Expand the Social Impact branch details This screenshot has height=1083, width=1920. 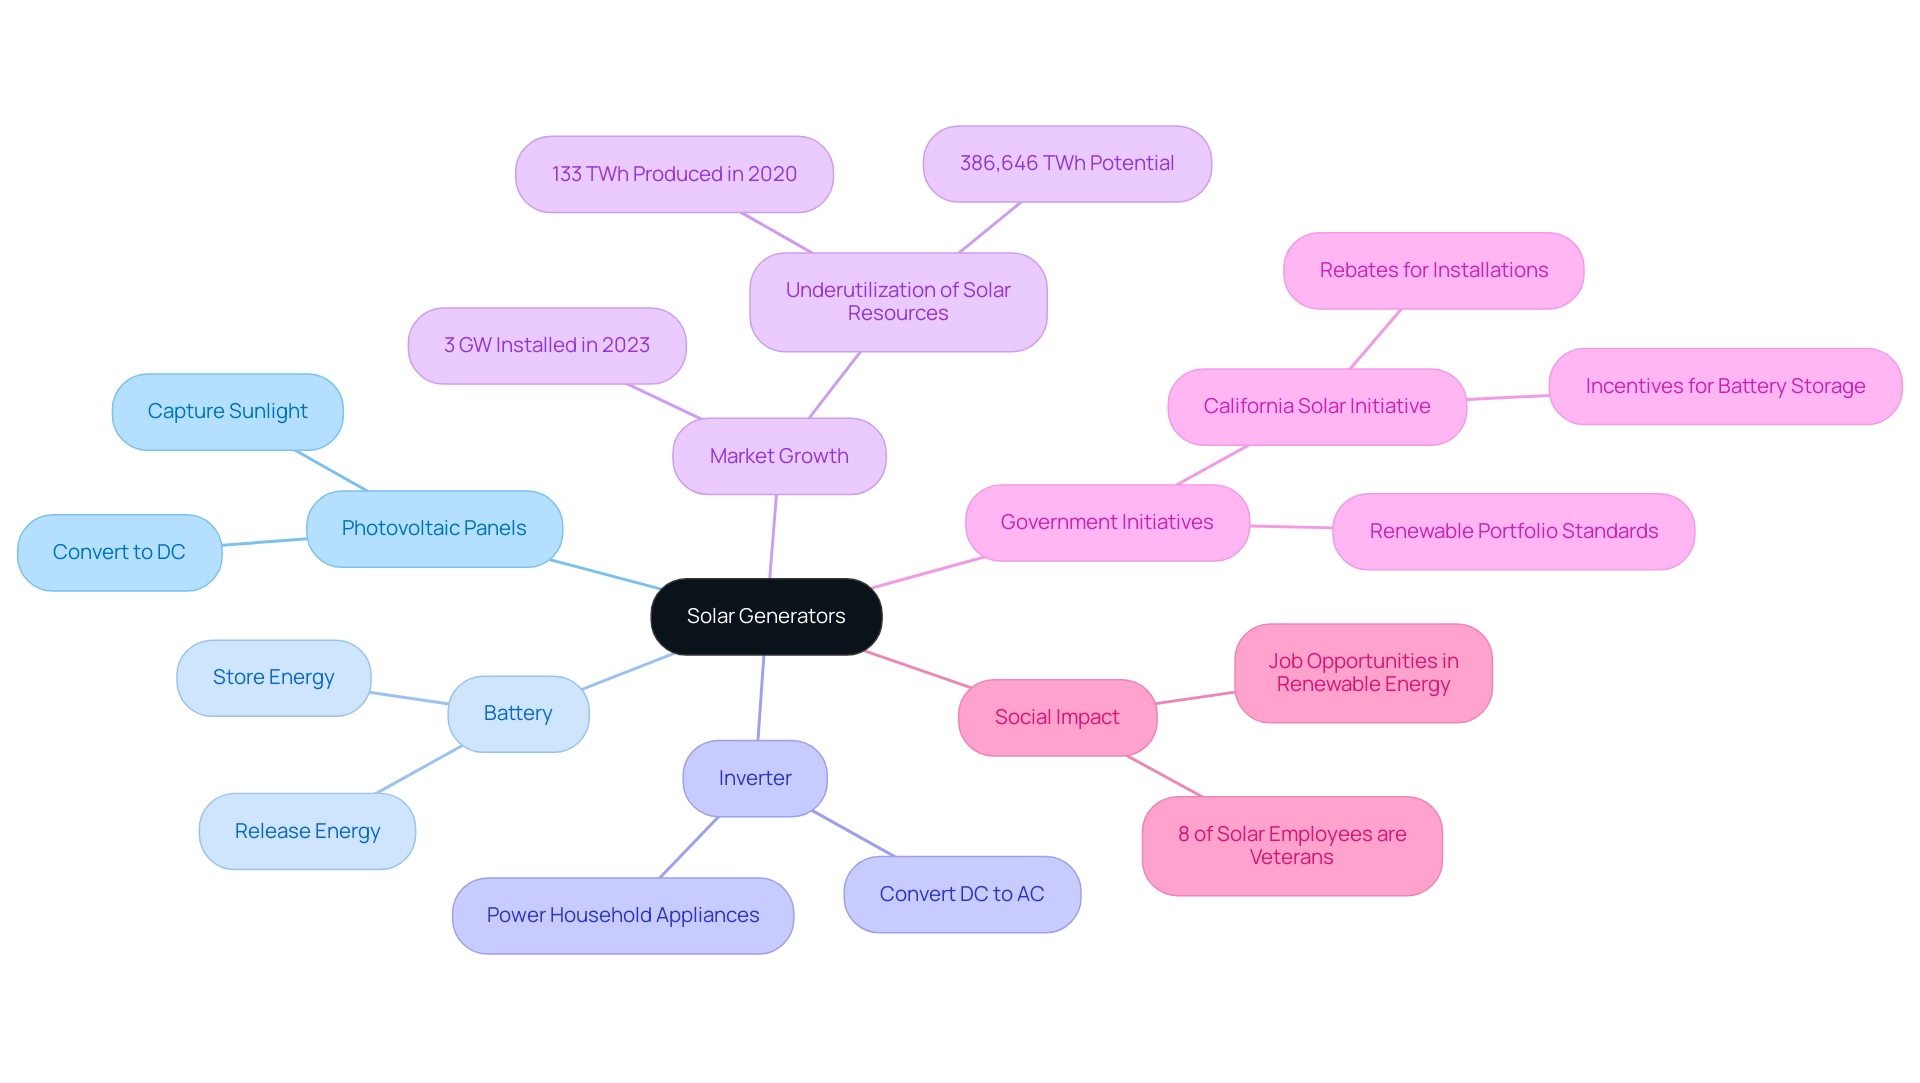[x=1054, y=714]
